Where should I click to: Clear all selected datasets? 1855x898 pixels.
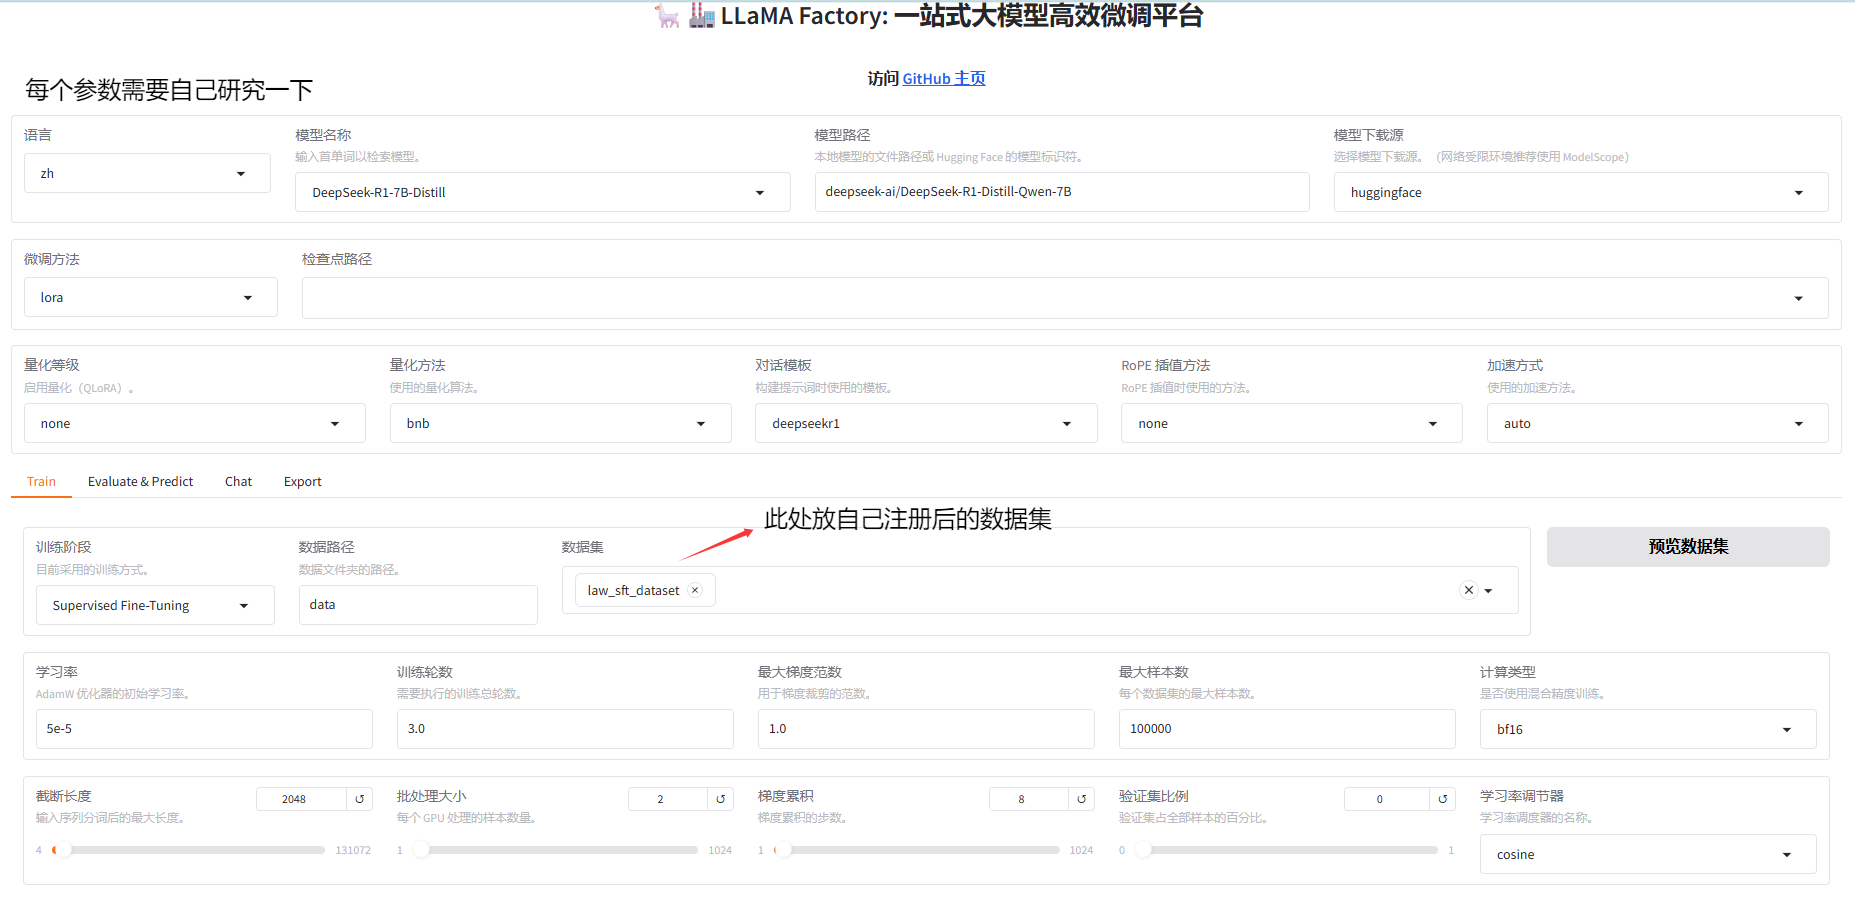point(1469,590)
